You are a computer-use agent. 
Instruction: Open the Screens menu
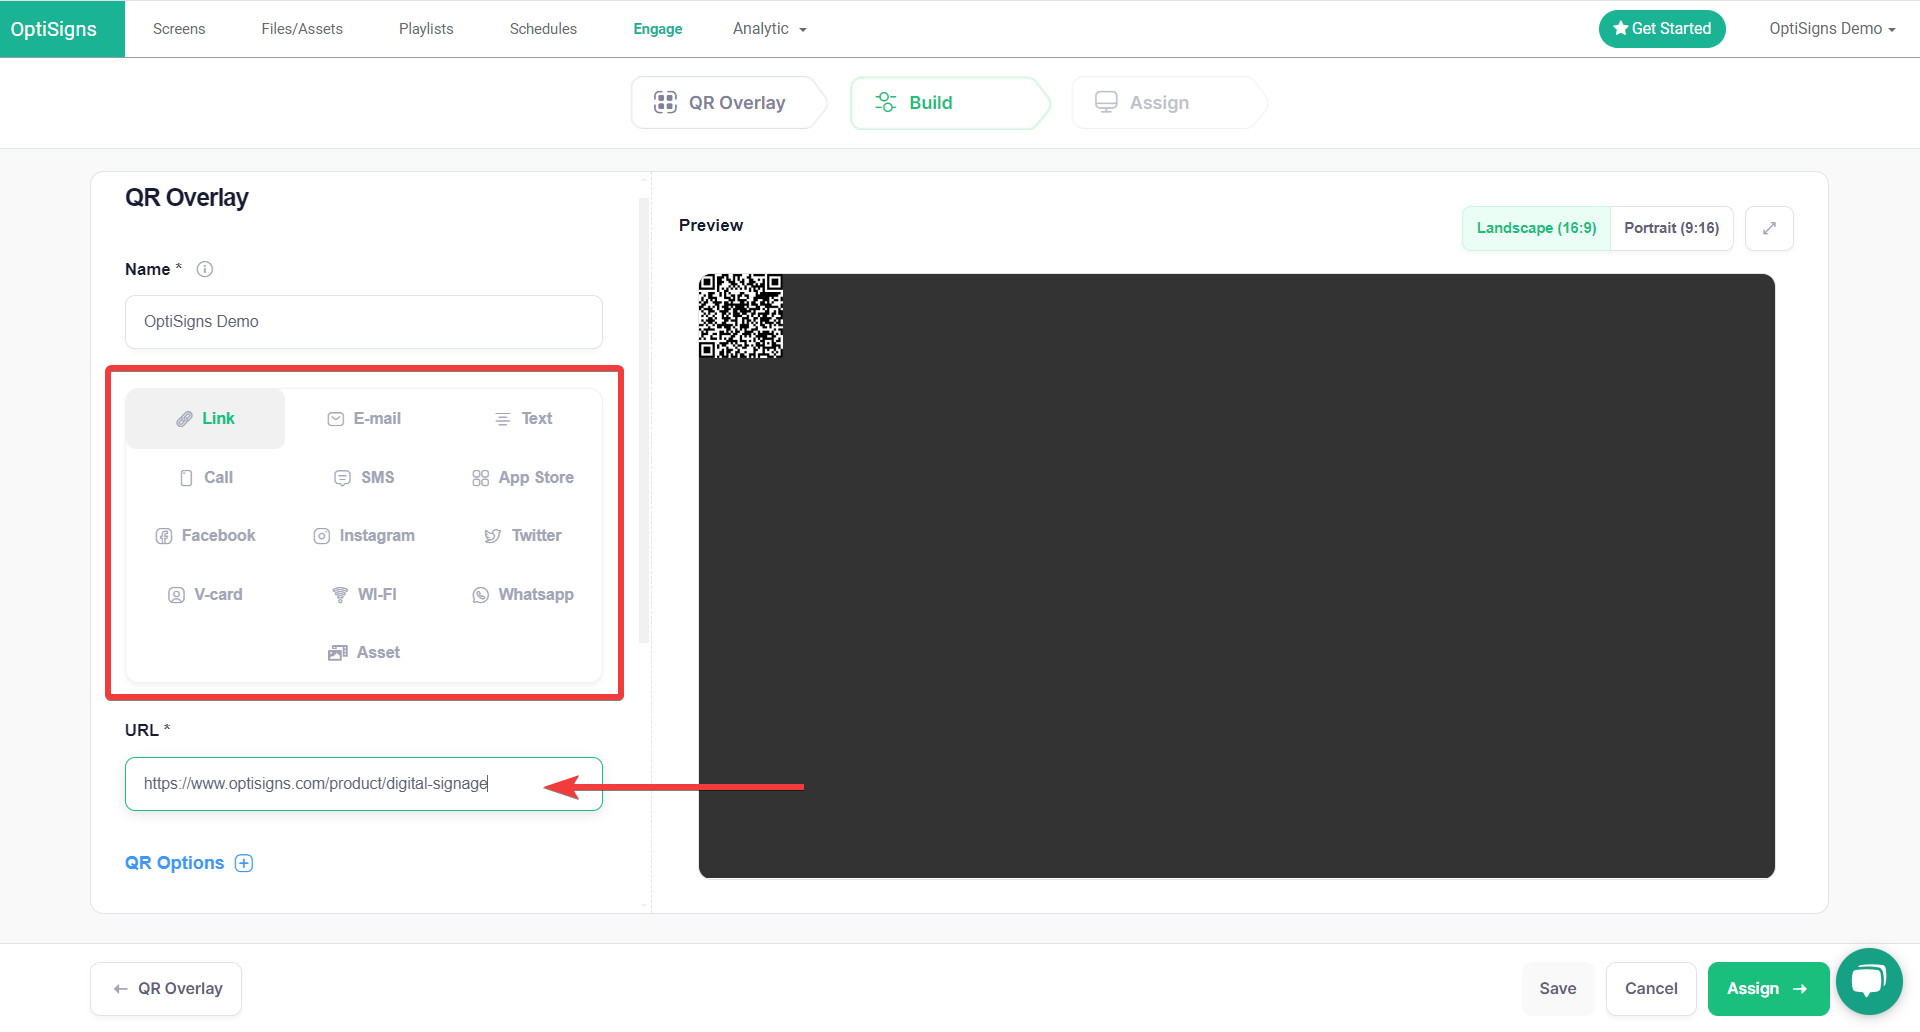[x=179, y=29]
